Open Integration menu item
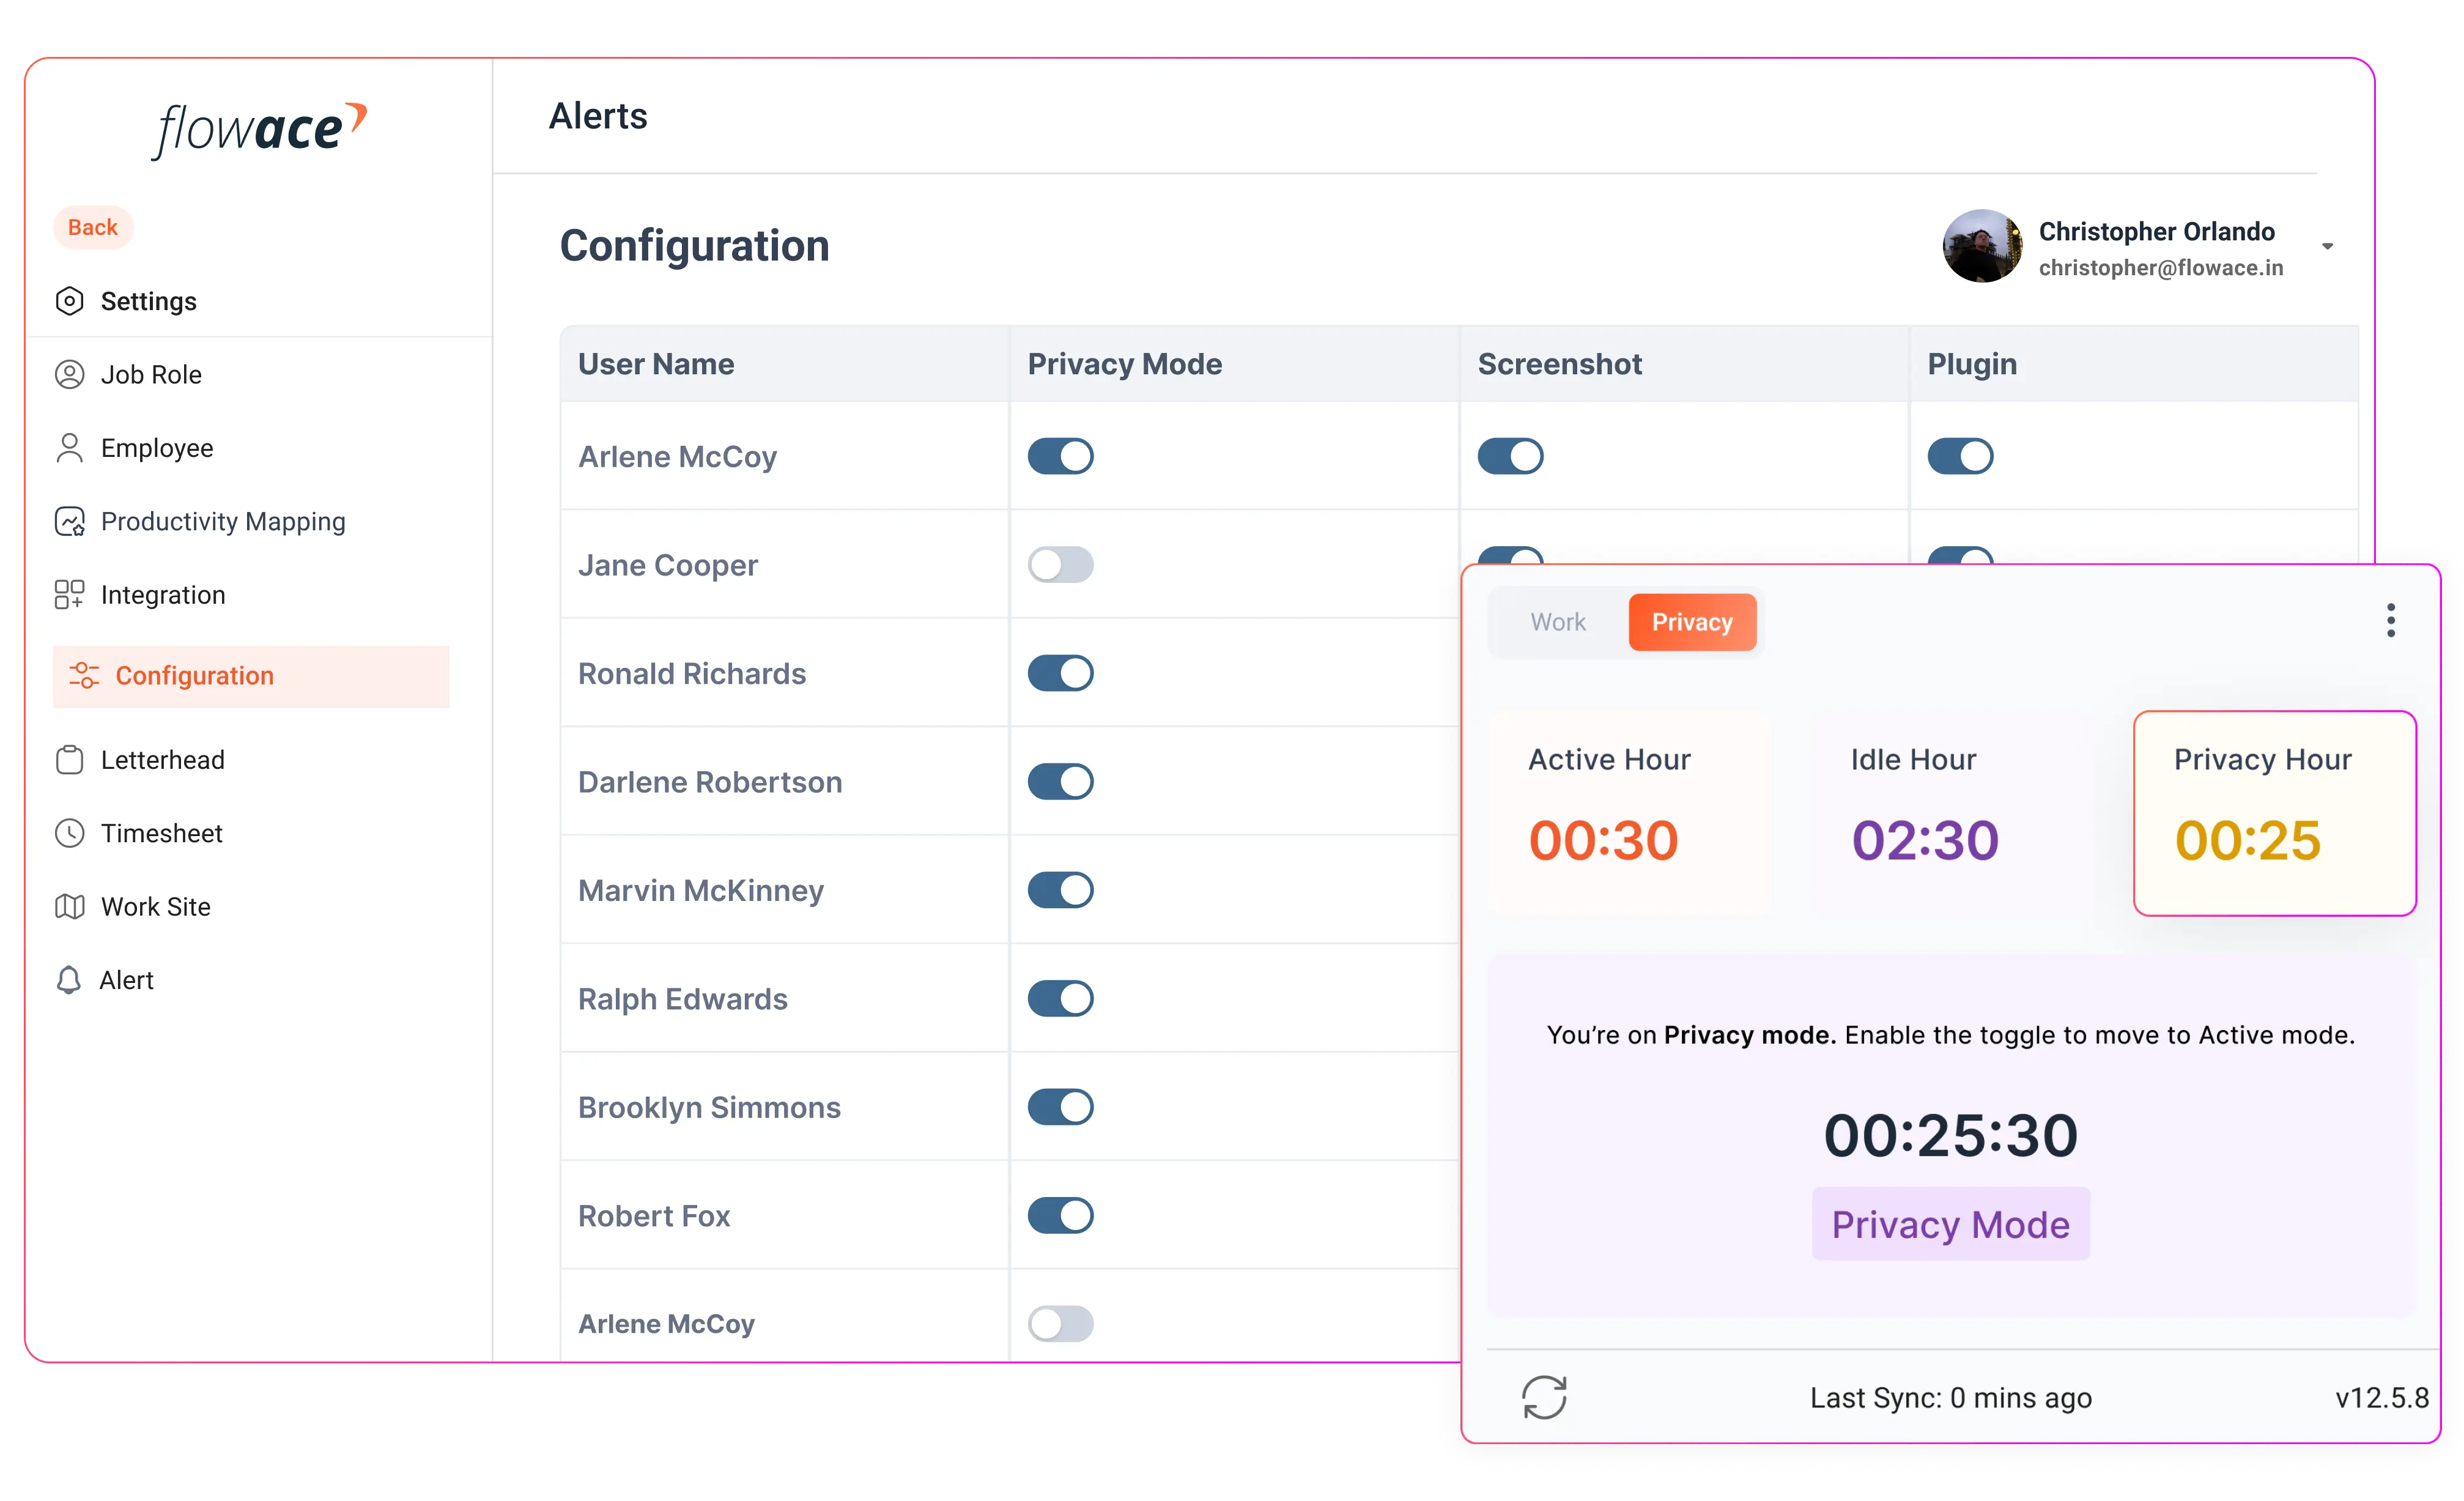 163,594
